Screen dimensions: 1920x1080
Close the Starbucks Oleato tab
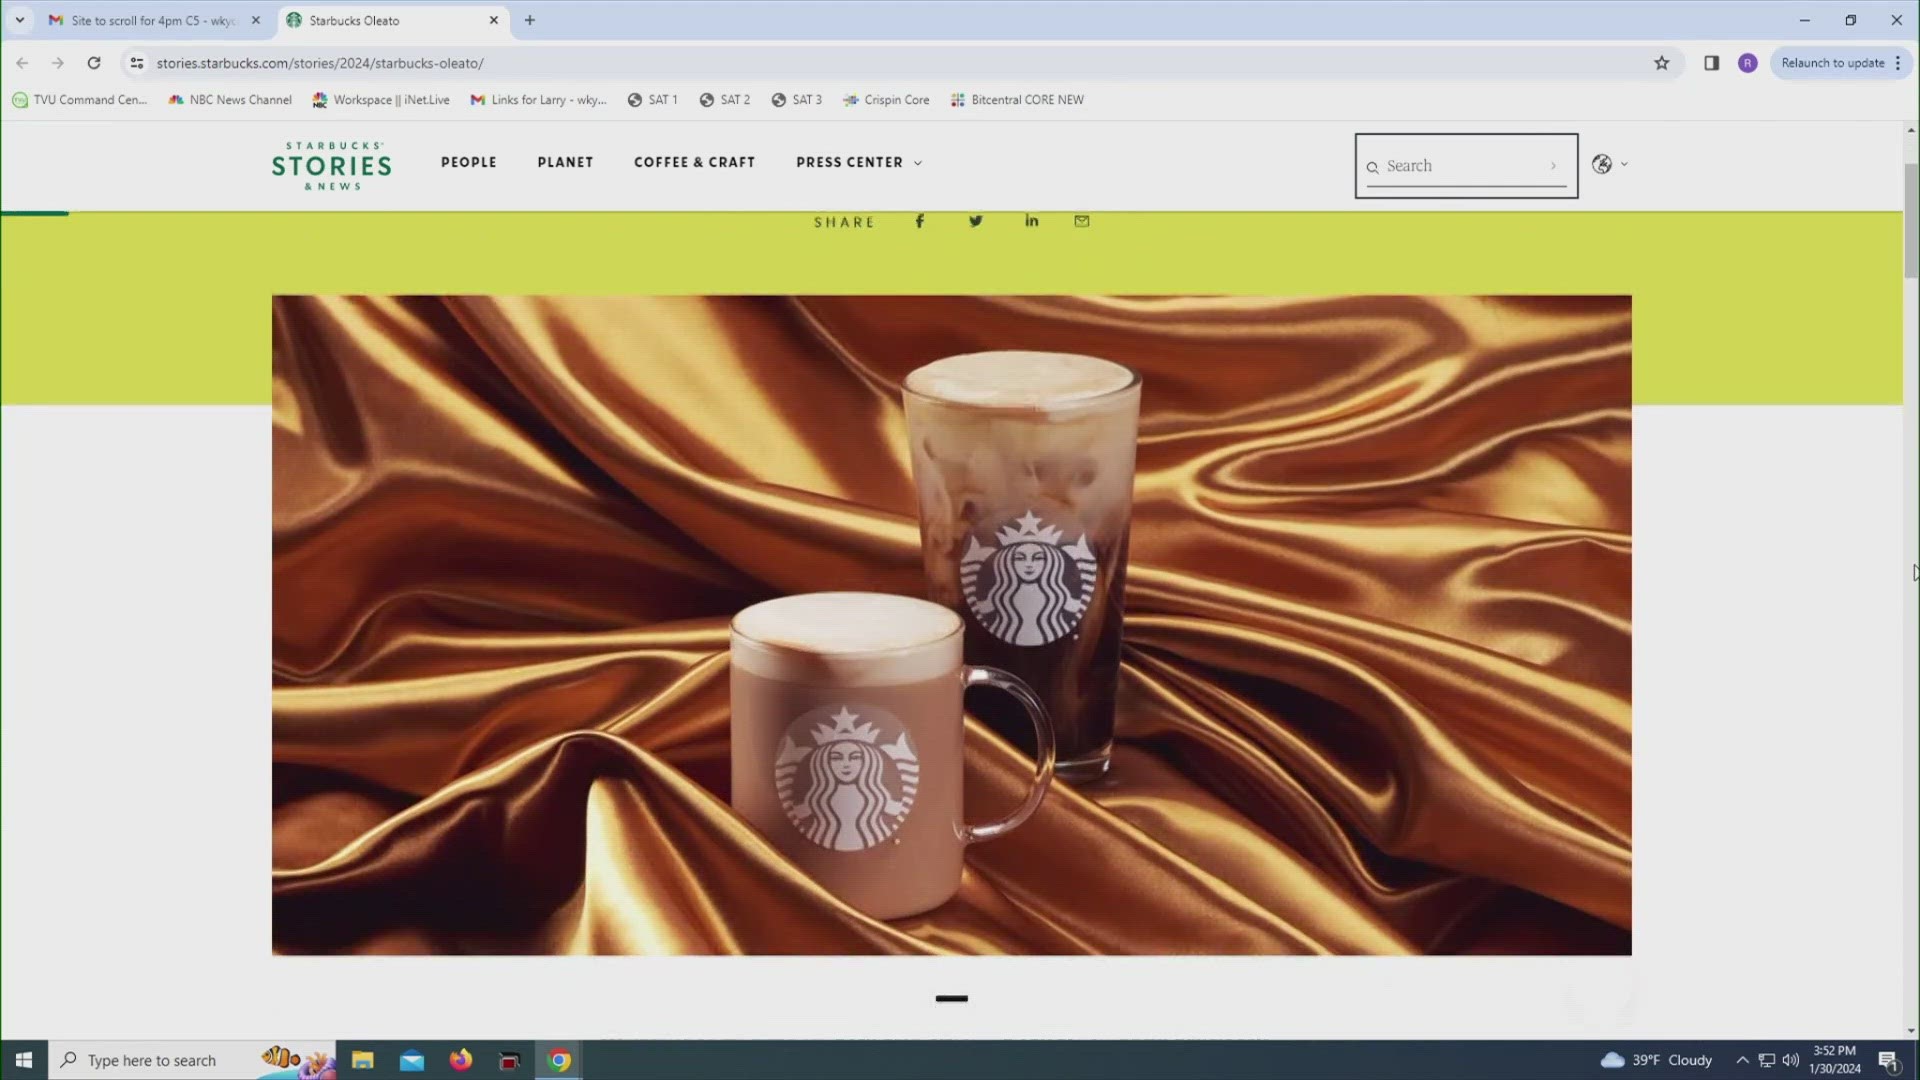[x=493, y=20]
